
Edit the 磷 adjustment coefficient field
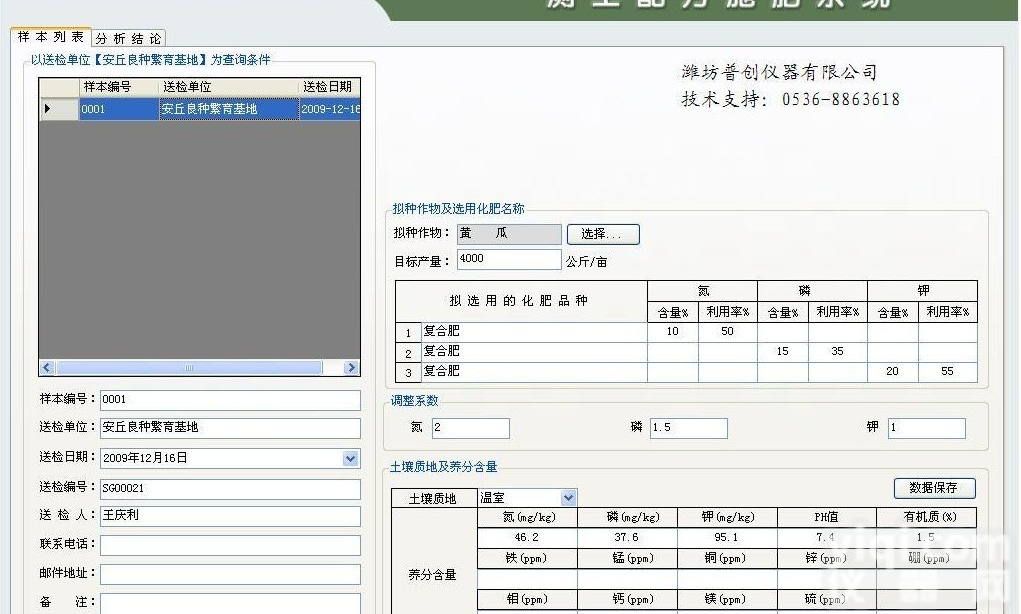point(687,428)
